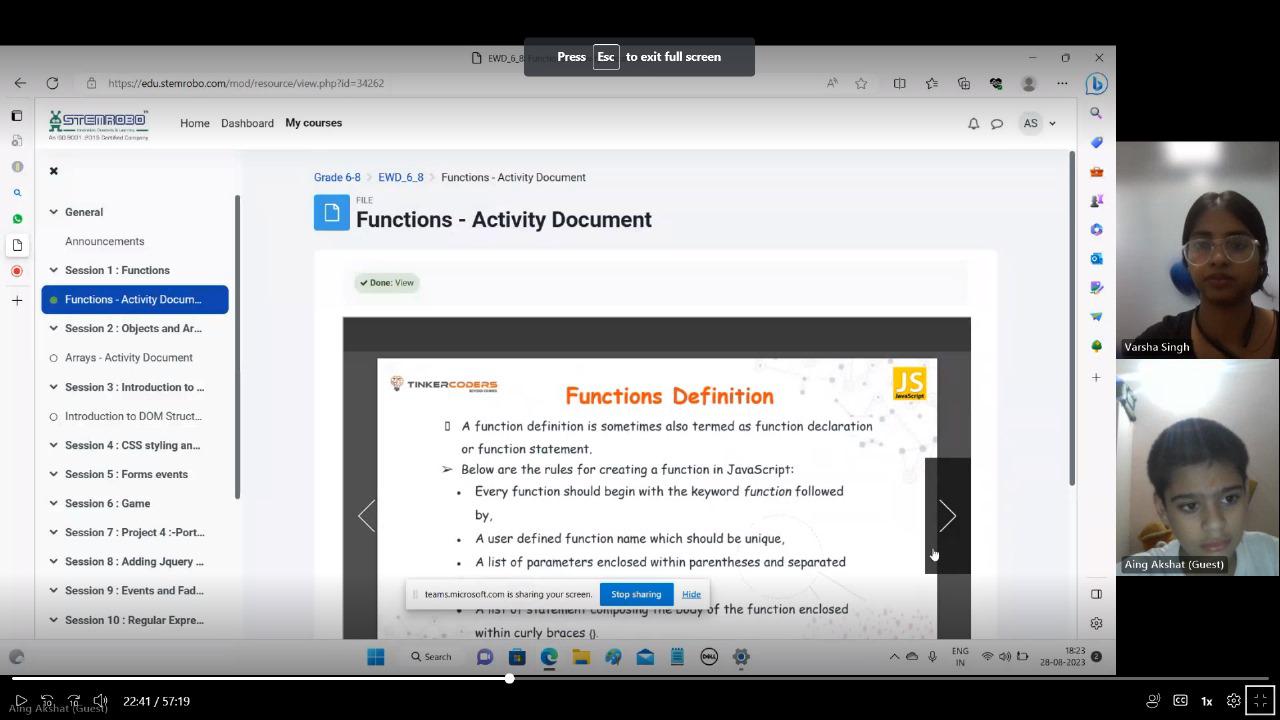Toggle Done: View completion button

pyautogui.click(x=387, y=283)
